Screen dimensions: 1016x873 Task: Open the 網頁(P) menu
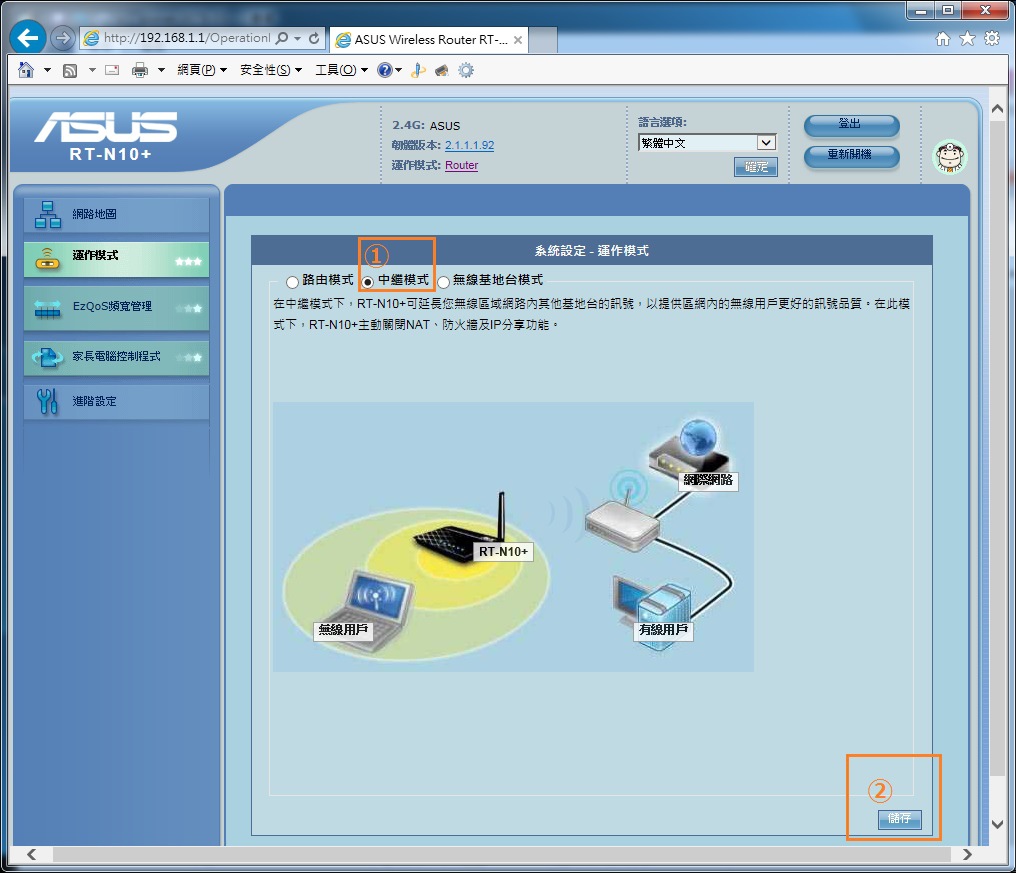(202, 70)
